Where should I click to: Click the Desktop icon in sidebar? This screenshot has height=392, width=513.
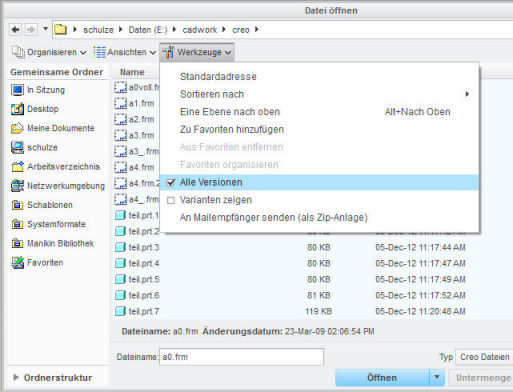point(17,109)
